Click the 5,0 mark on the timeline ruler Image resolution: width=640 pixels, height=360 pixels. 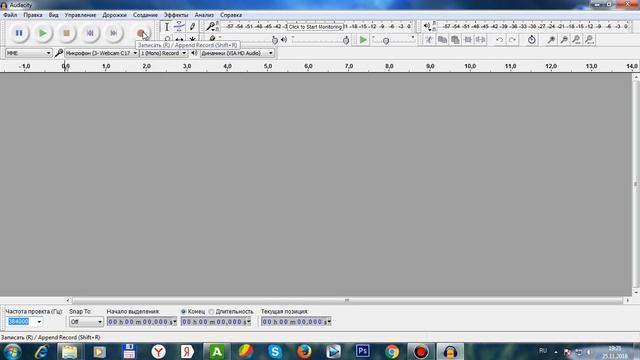(x=268, y=66)
